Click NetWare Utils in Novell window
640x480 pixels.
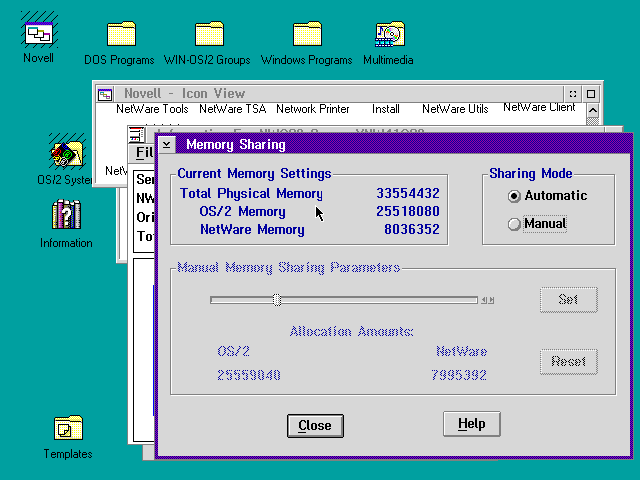pyautogui.click(x=455, y=109)
